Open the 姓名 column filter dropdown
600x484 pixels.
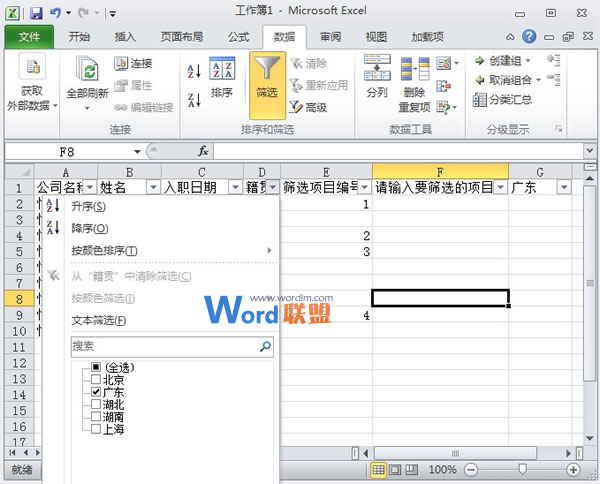coord(152,187)
